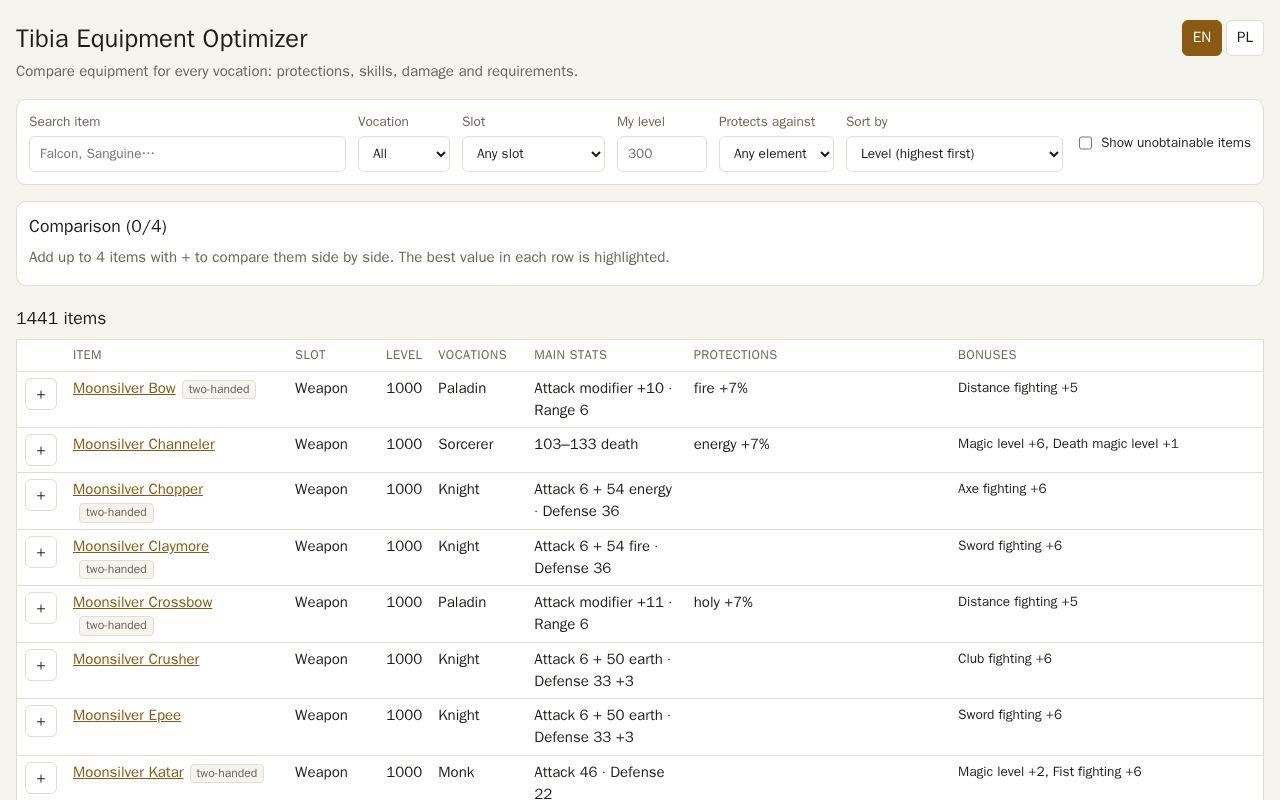
Task: Add Moonsilver Katar with its plus button
Action: click(x=41, y=778)
